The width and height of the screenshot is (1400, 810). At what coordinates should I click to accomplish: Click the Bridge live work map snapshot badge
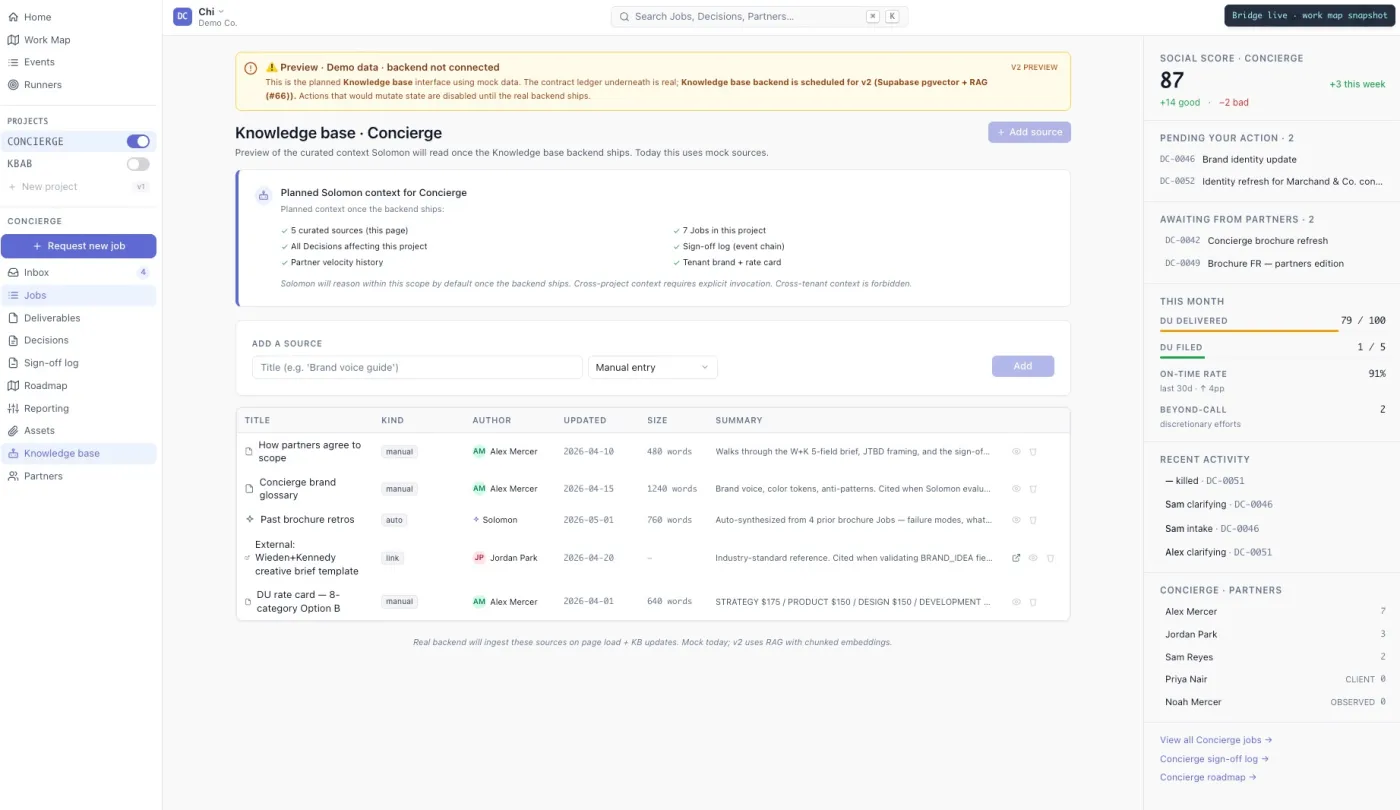(x=1309, y=16)
